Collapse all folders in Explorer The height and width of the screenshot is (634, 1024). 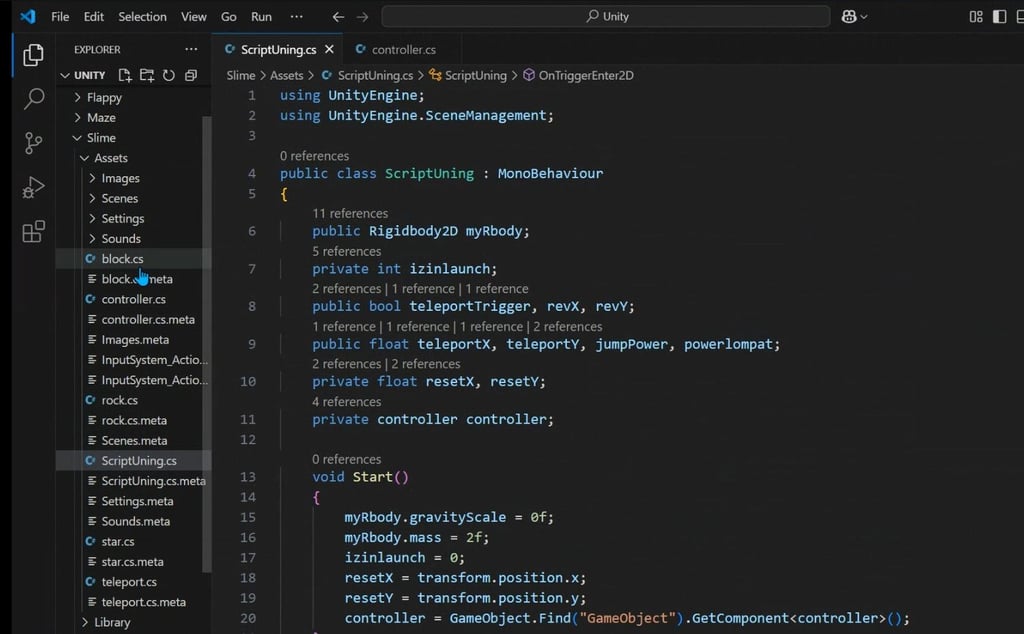(191, 75)
